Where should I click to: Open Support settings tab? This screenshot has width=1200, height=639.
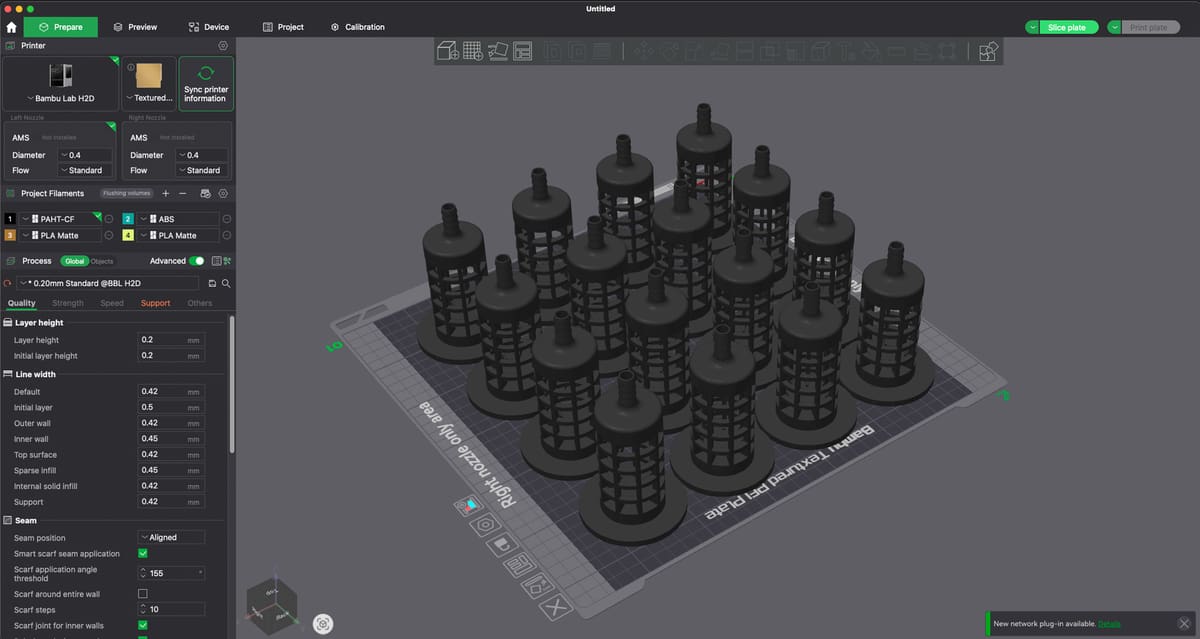(x=155, y=303)
